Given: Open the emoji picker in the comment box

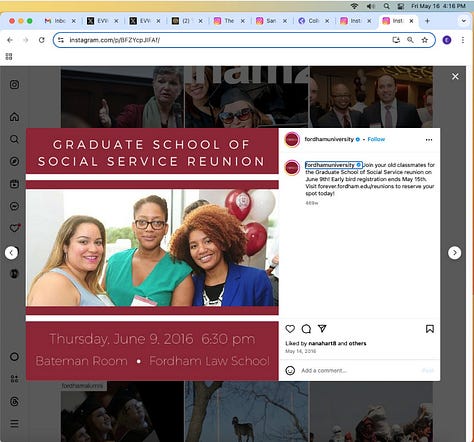Looking at the screenshot, I should pyautogui.click(x=290, y=370).
